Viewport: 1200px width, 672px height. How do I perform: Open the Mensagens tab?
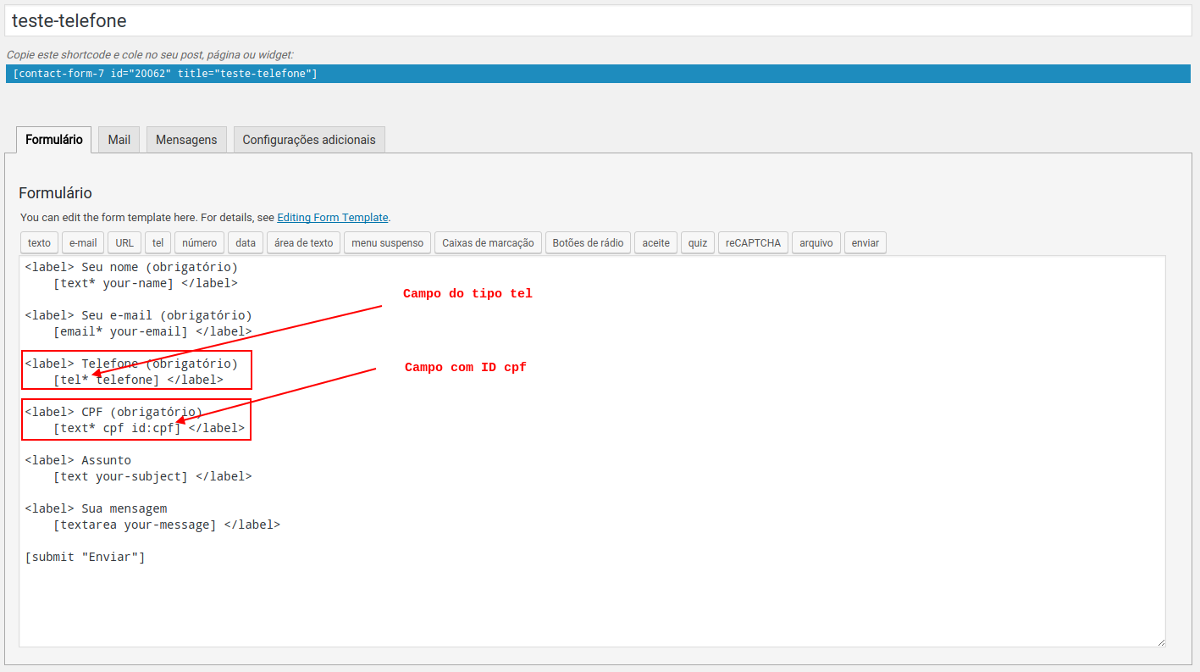click(186, 140)
